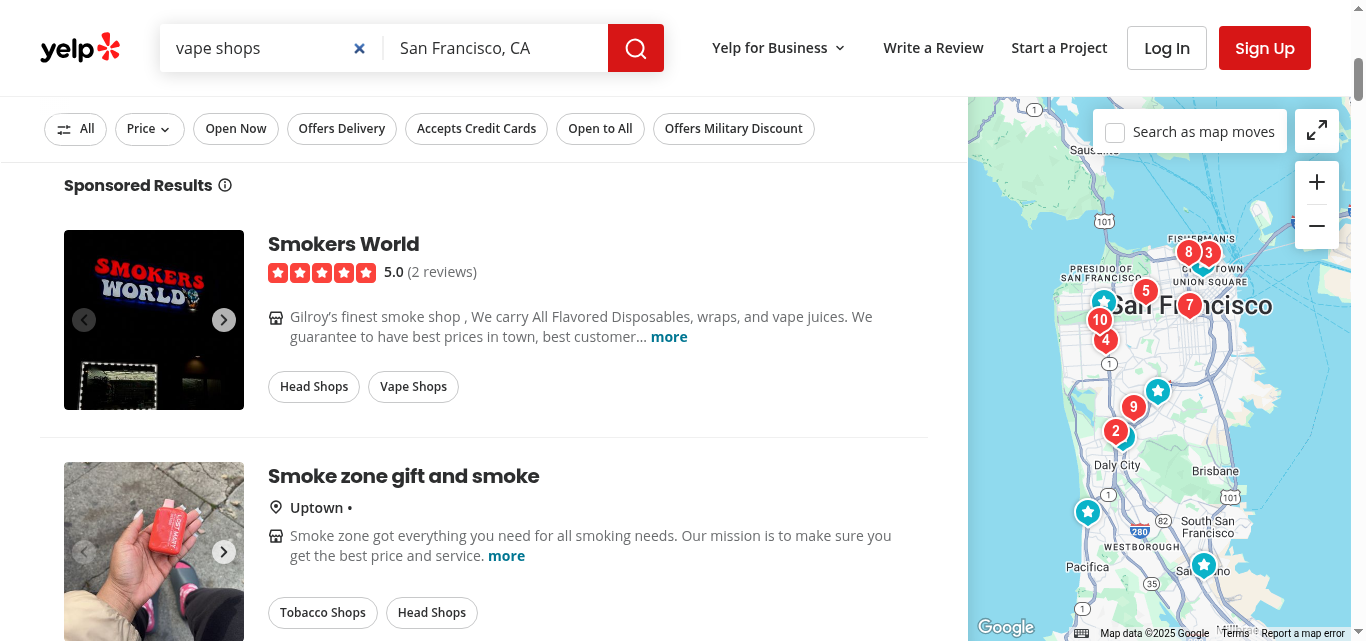This screenshot has width=1366, height=641.
Task: Click Report a map error link
Action: [1303, 633]
